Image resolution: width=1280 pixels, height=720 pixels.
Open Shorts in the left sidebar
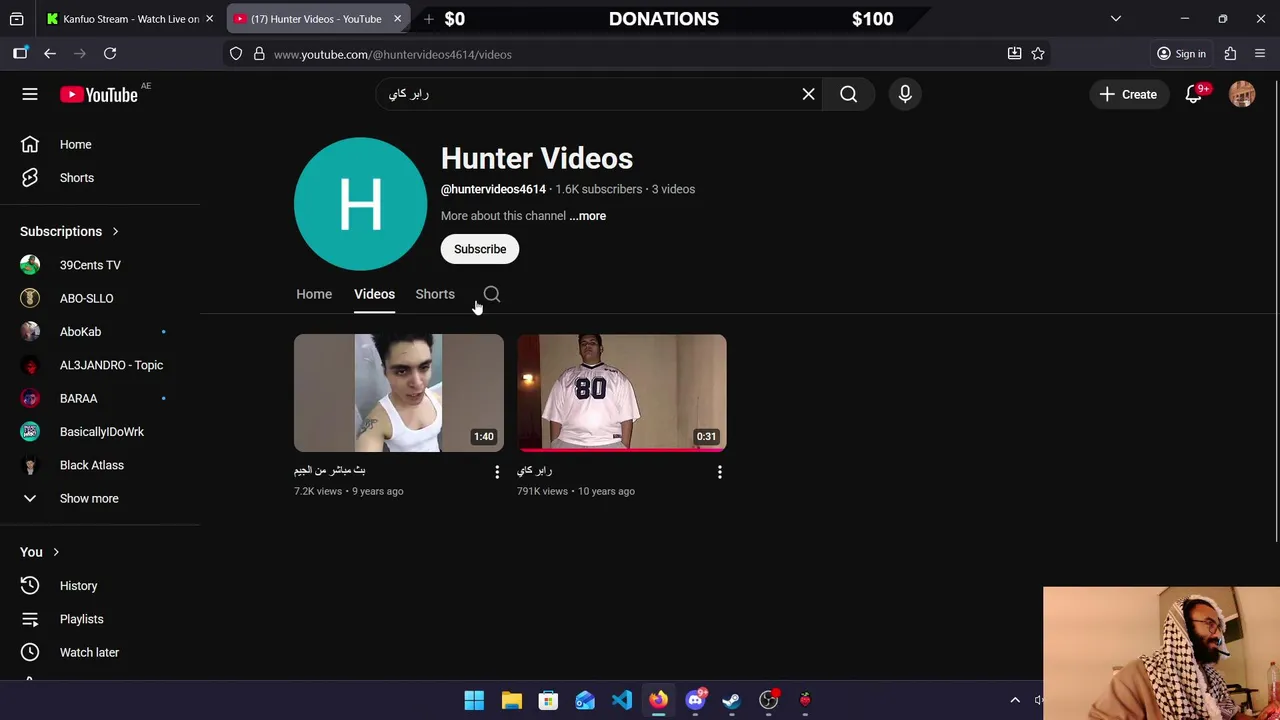click(100, 178)
